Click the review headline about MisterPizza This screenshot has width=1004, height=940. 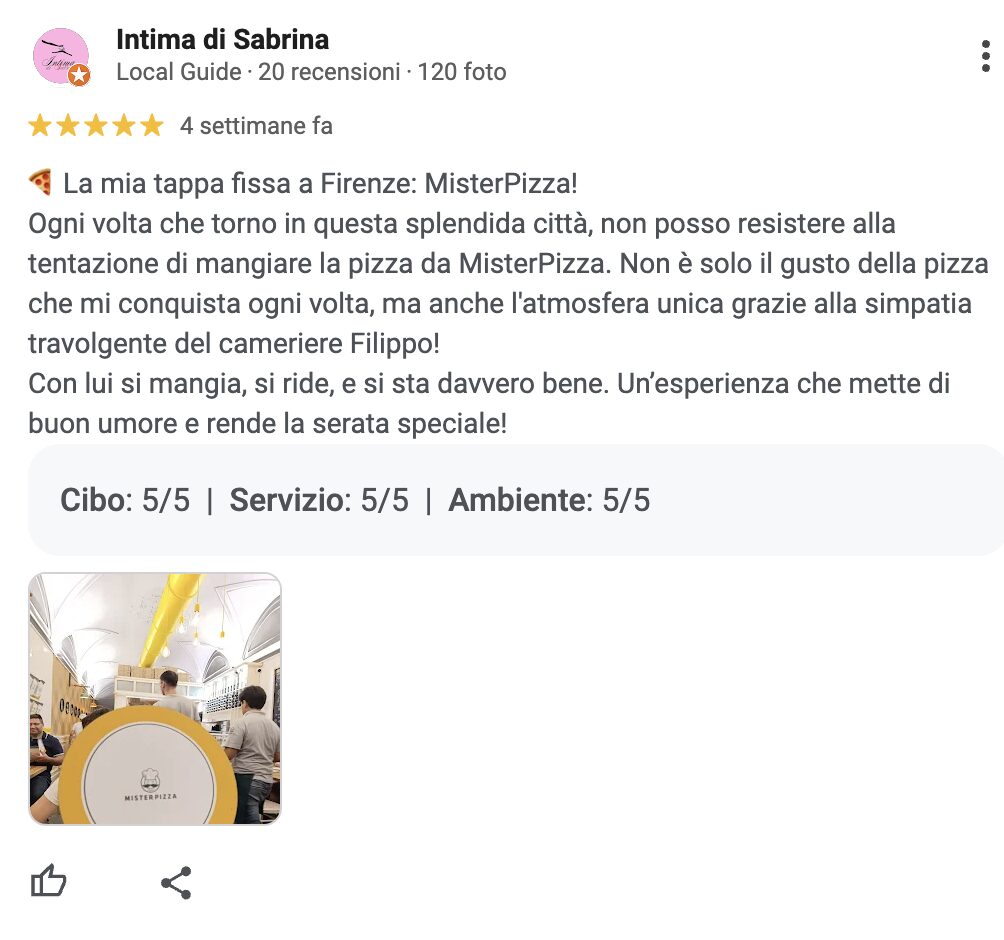[x=320, y=184]
